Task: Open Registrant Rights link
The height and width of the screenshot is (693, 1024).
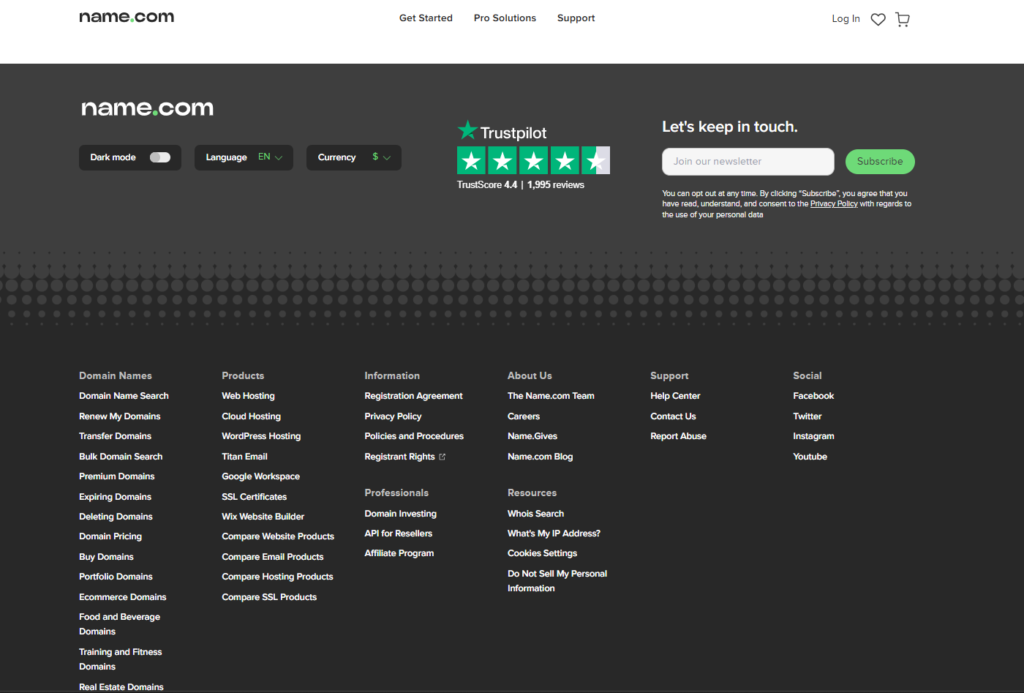Action: click(x=400, y=457)
